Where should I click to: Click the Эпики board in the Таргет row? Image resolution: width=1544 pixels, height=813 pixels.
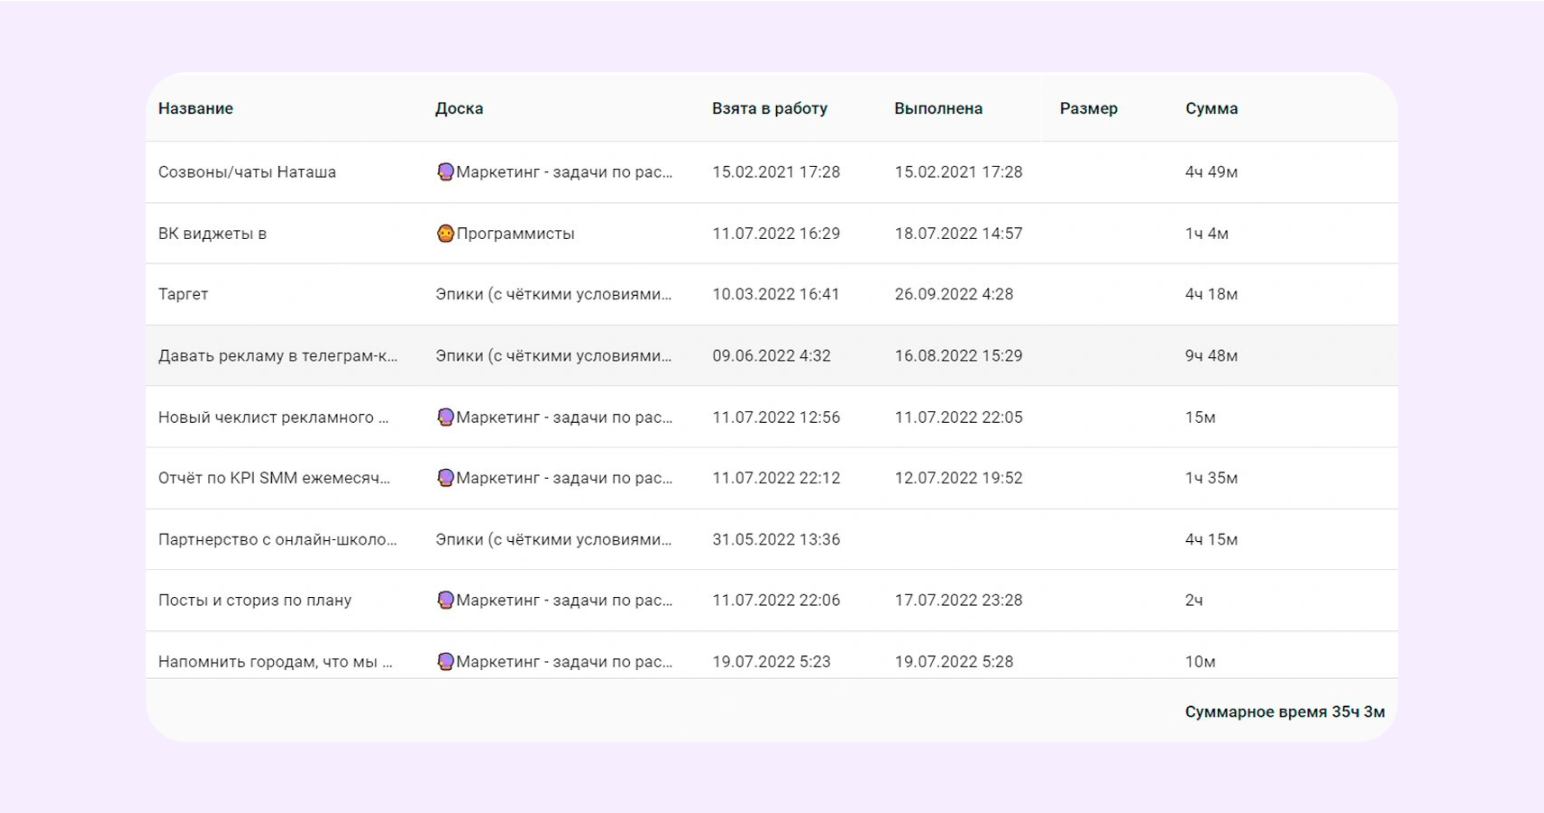point(553,294)
